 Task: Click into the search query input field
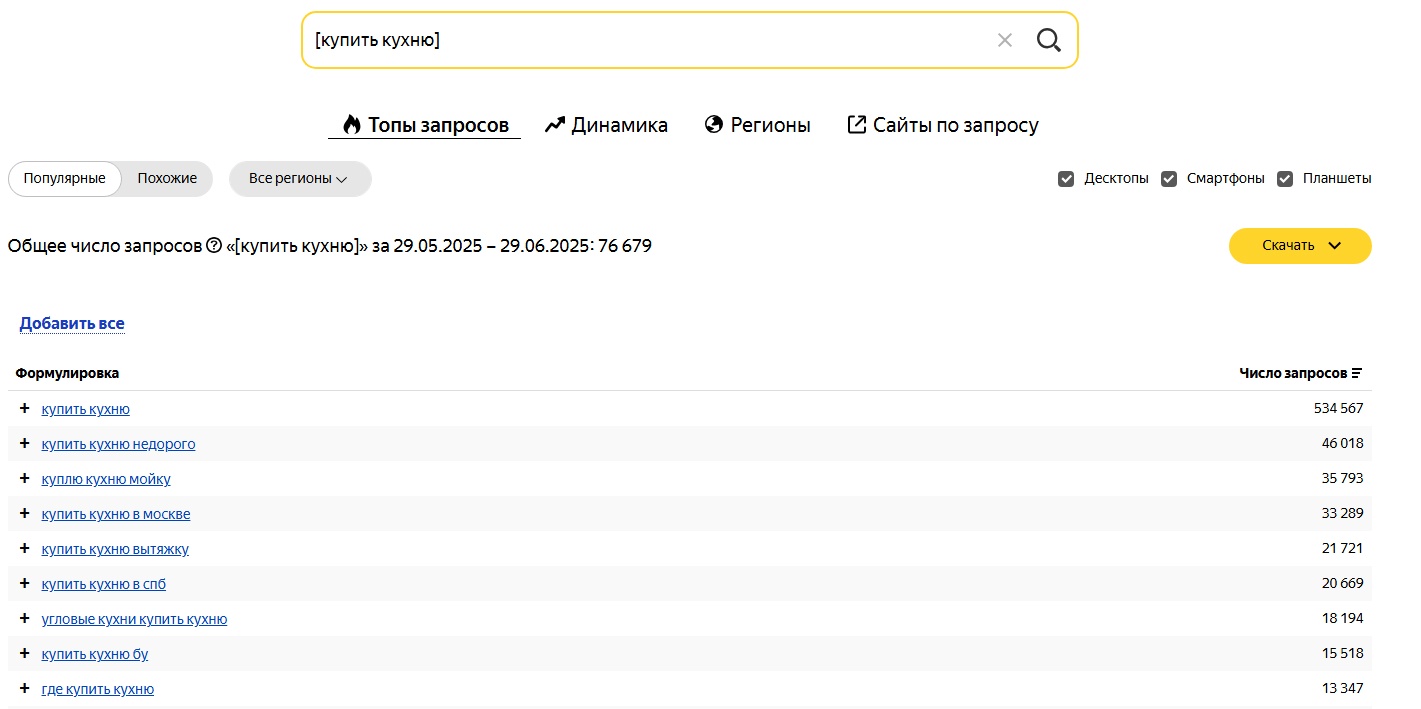[640, 40]
